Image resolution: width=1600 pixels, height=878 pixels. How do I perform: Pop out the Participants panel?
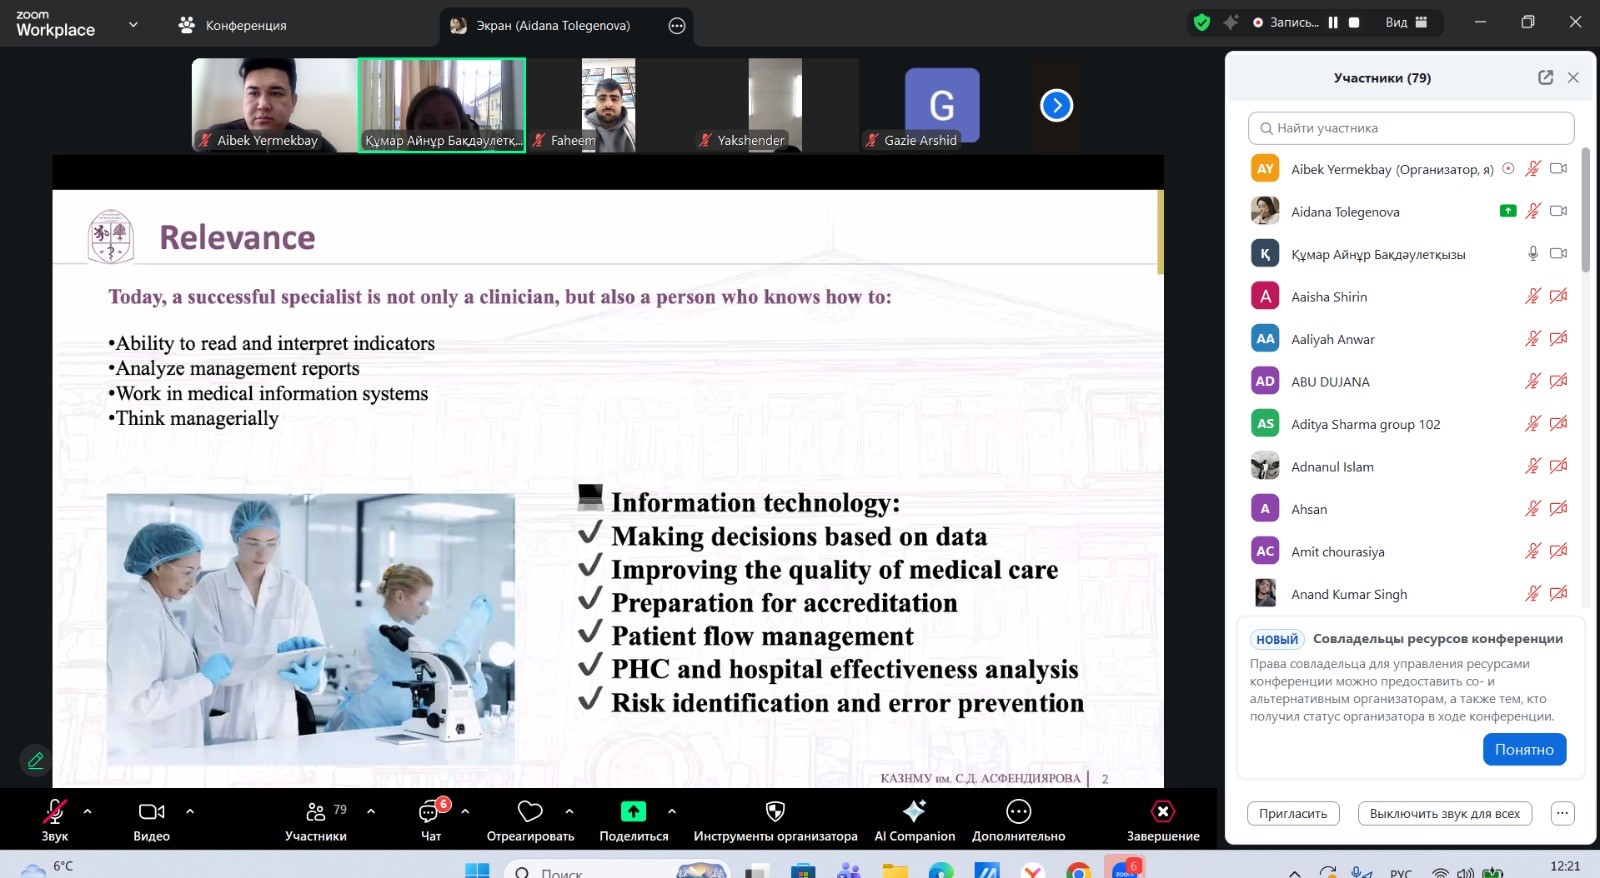(x=1545, y=78)
